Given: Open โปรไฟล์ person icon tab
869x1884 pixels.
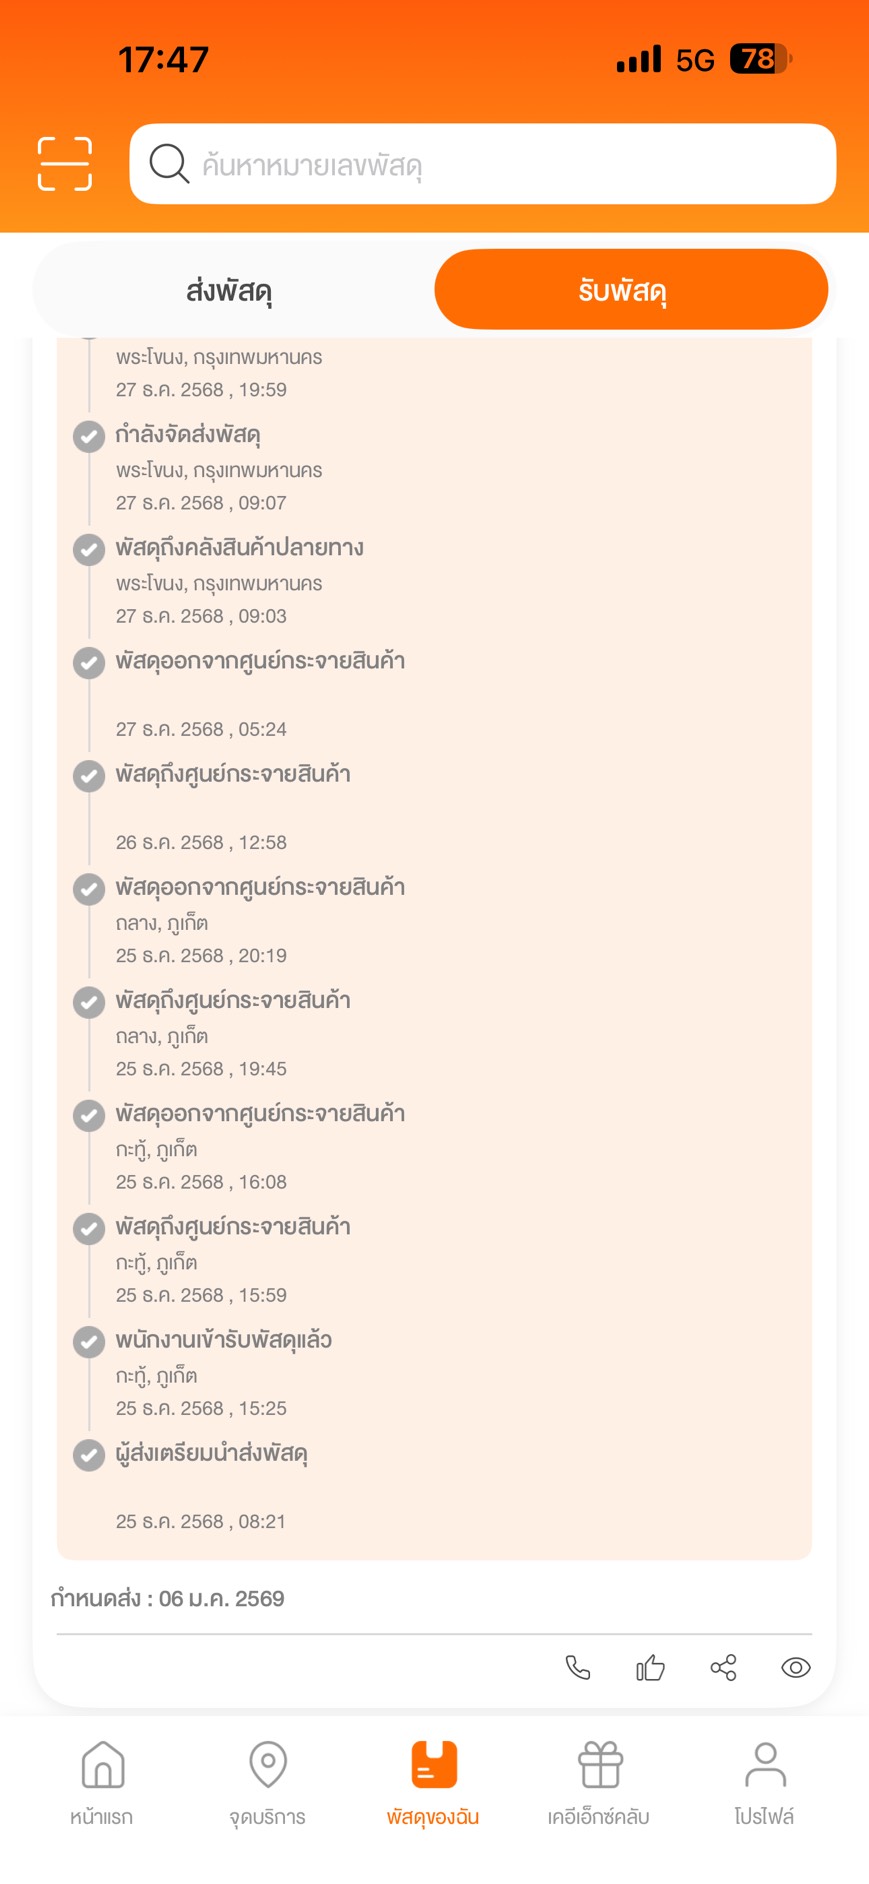Looking at the screenshot, I should point(765,1783).
